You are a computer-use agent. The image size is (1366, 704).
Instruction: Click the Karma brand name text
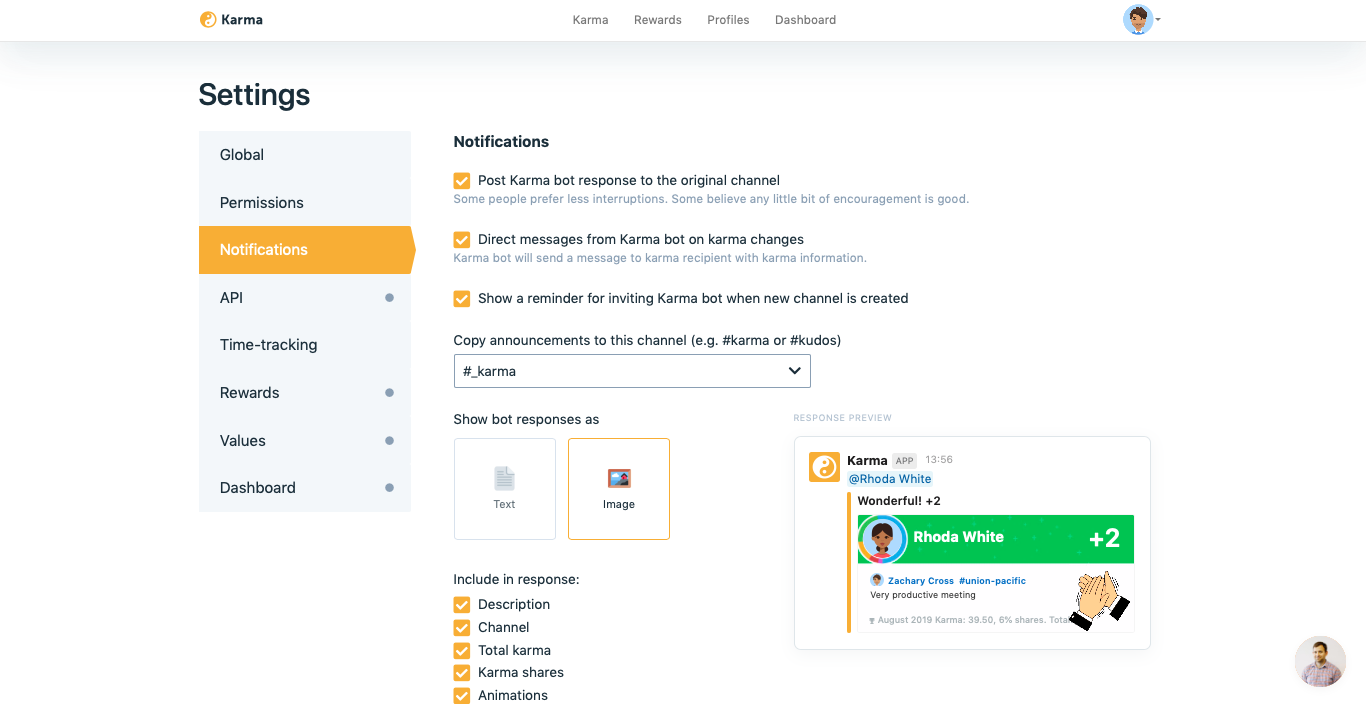[x=243, y=20]
